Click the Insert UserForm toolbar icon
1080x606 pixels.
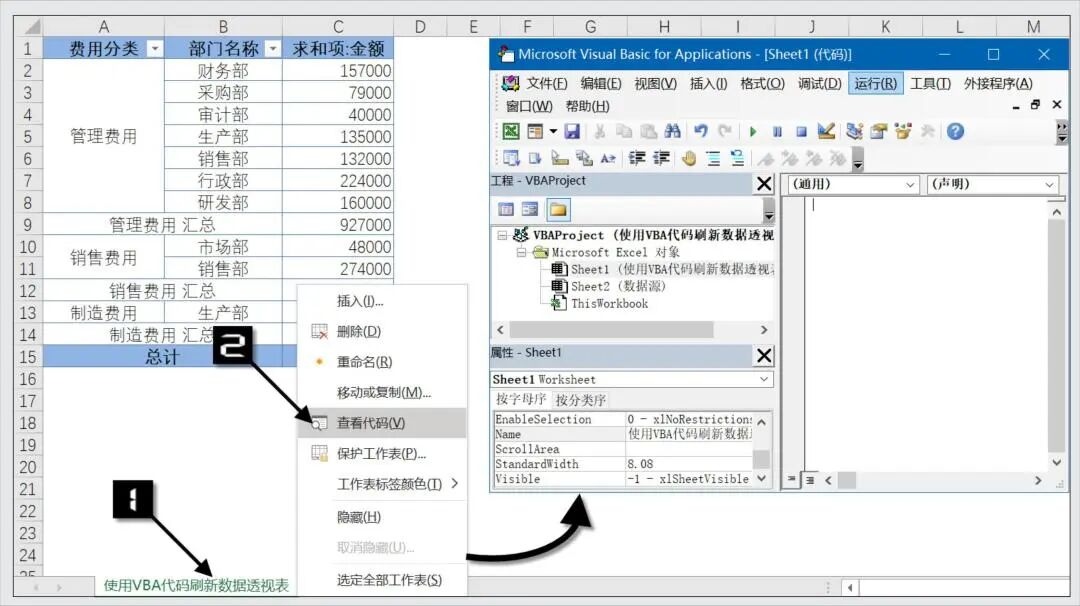(x=535, y=131)
